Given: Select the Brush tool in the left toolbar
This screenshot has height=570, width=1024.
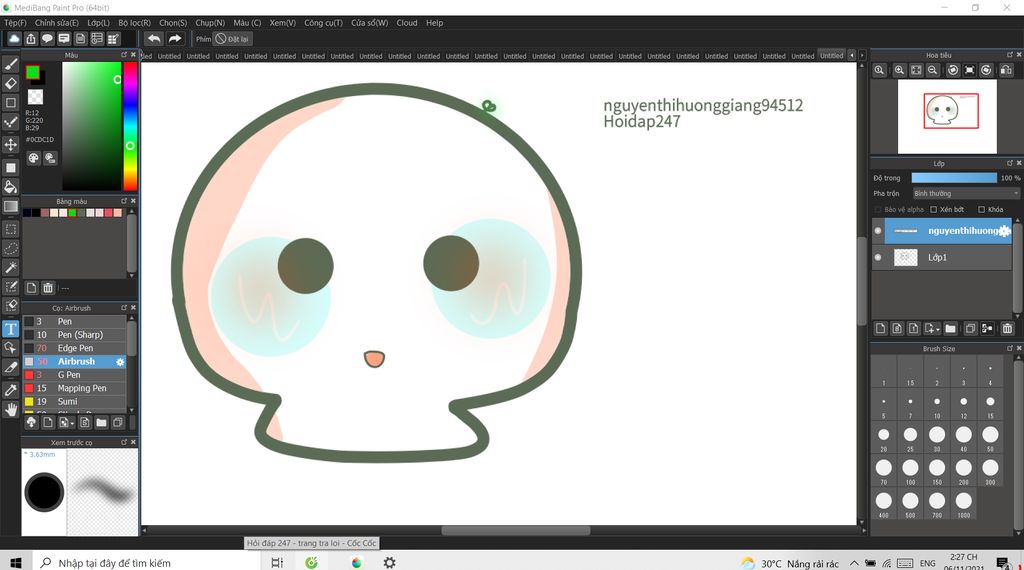Looking at the screenshot, I should [x=10, y=64].
